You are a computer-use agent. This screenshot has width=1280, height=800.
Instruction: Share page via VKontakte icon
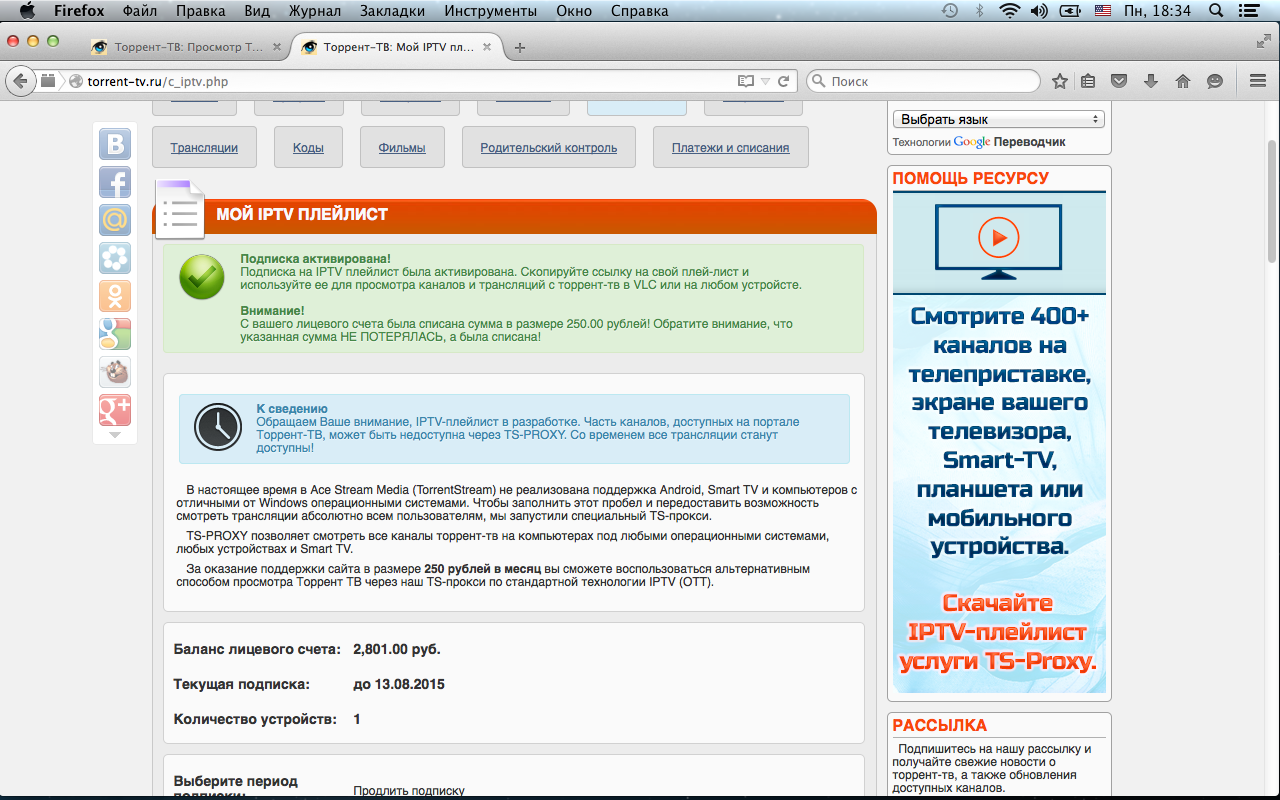pyautogui.click(x=115, y=144)
